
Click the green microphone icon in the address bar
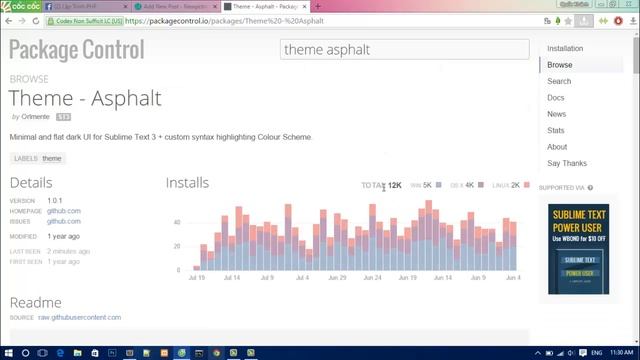pos(558,21)
